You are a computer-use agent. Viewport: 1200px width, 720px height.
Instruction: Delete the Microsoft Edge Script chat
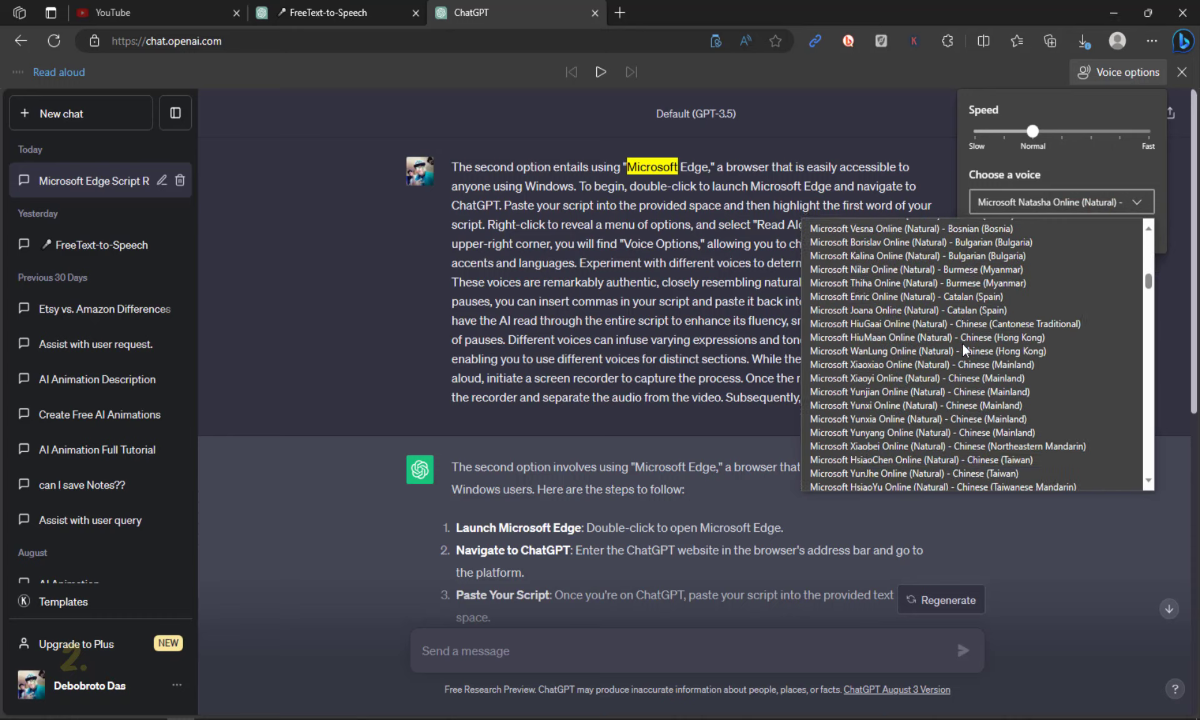[x=180, y=181]
